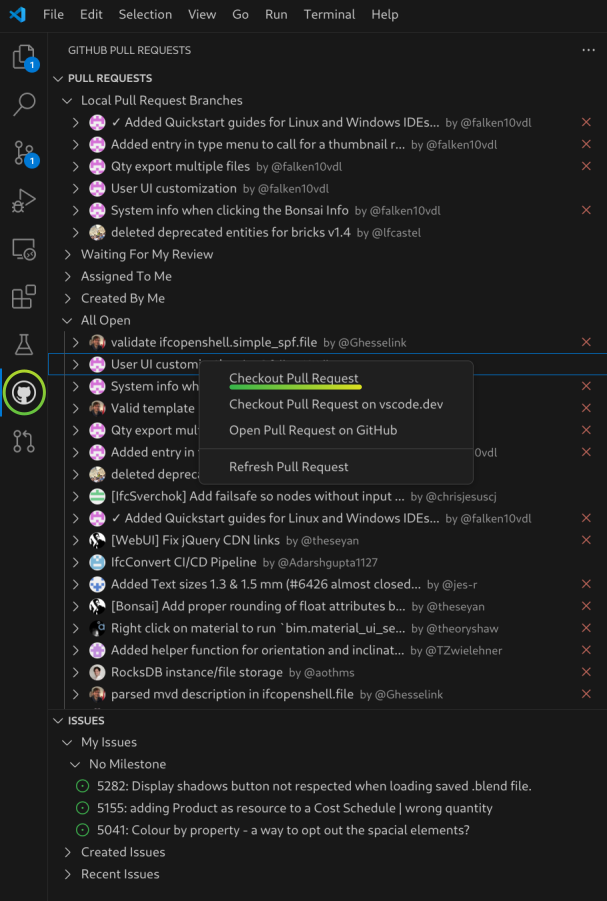
Task: Expand the Created Issues group
Action: coord(67,852)
